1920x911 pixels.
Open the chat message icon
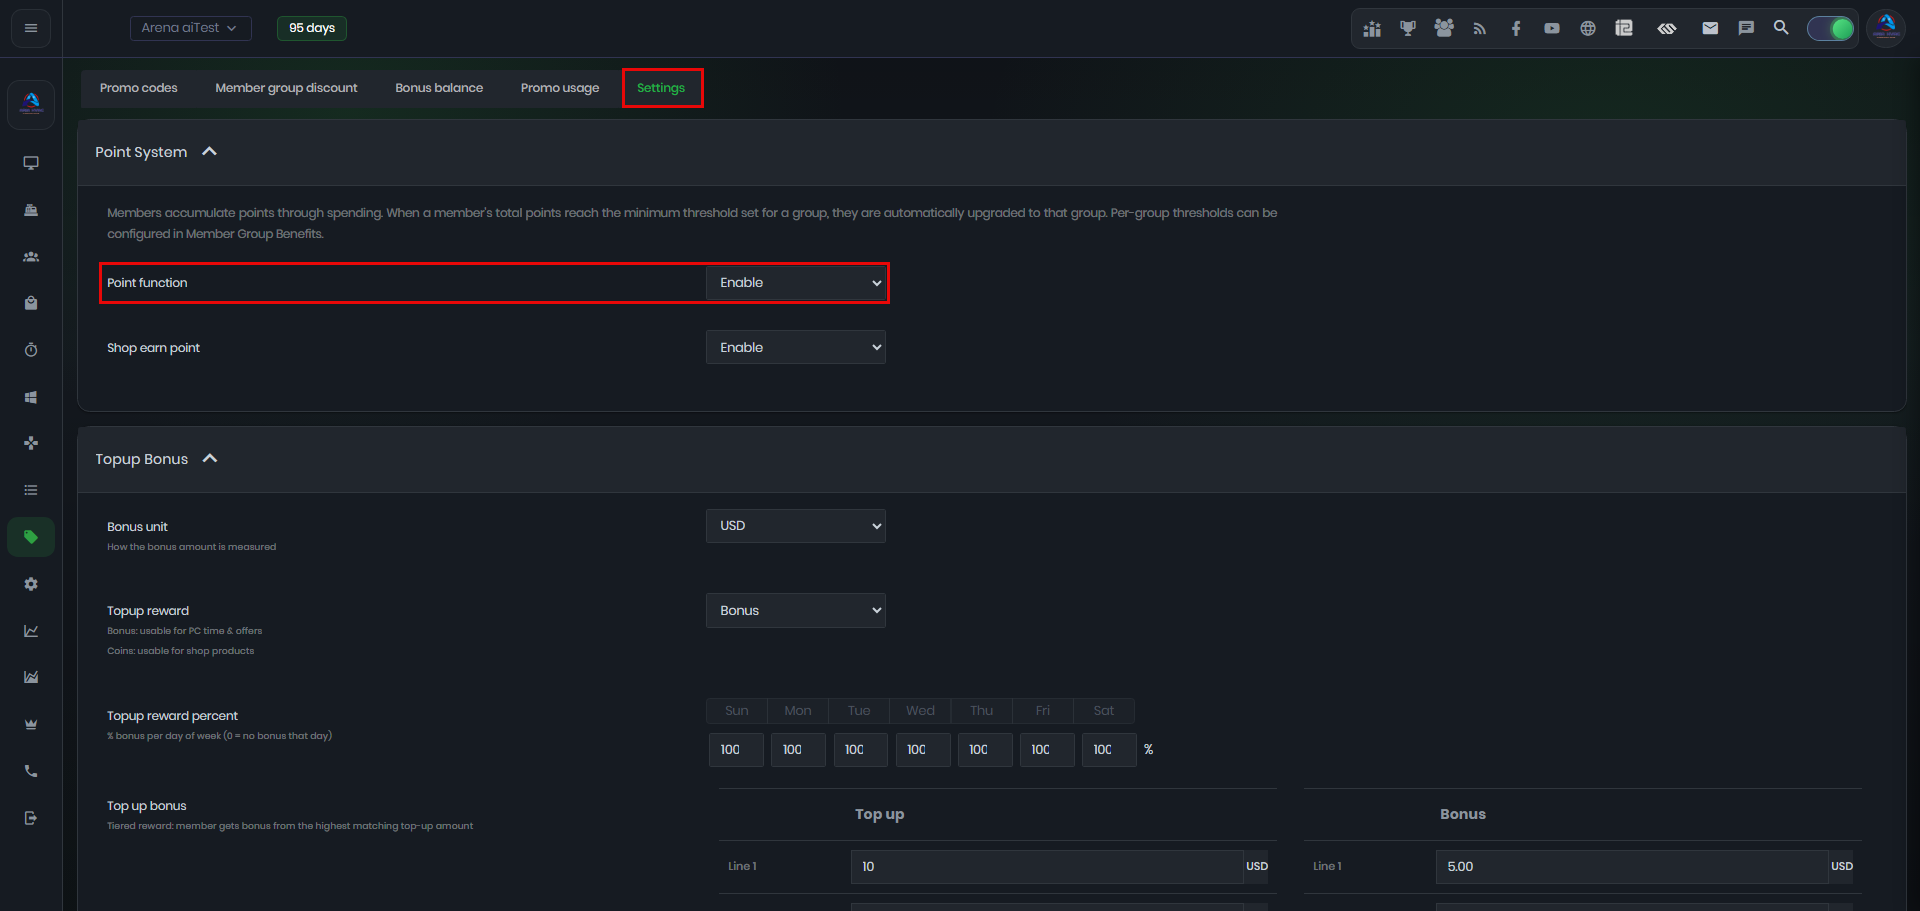point(1746,29)
